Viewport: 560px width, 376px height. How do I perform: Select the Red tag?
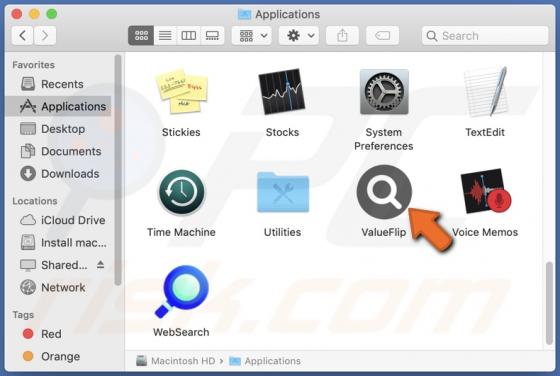click(59, 334)
